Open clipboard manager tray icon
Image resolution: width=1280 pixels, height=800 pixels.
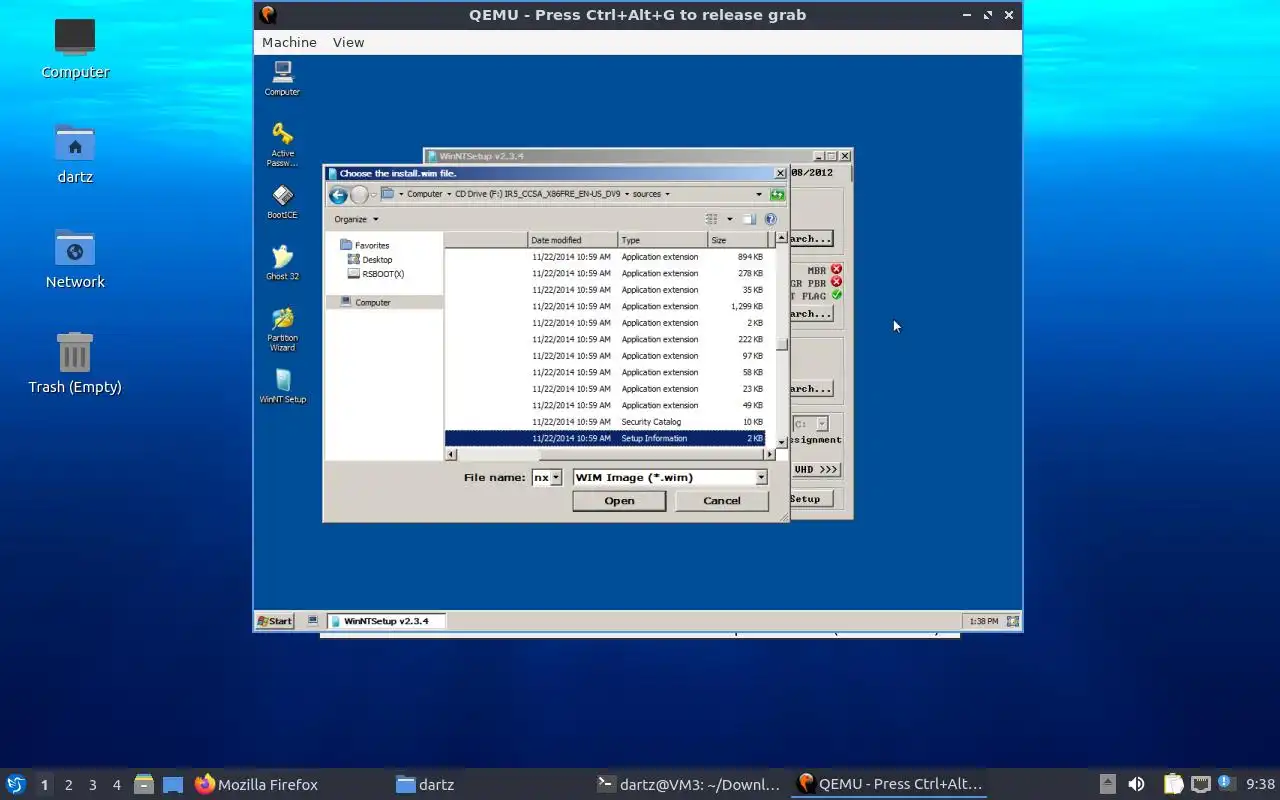[1173, 784]
